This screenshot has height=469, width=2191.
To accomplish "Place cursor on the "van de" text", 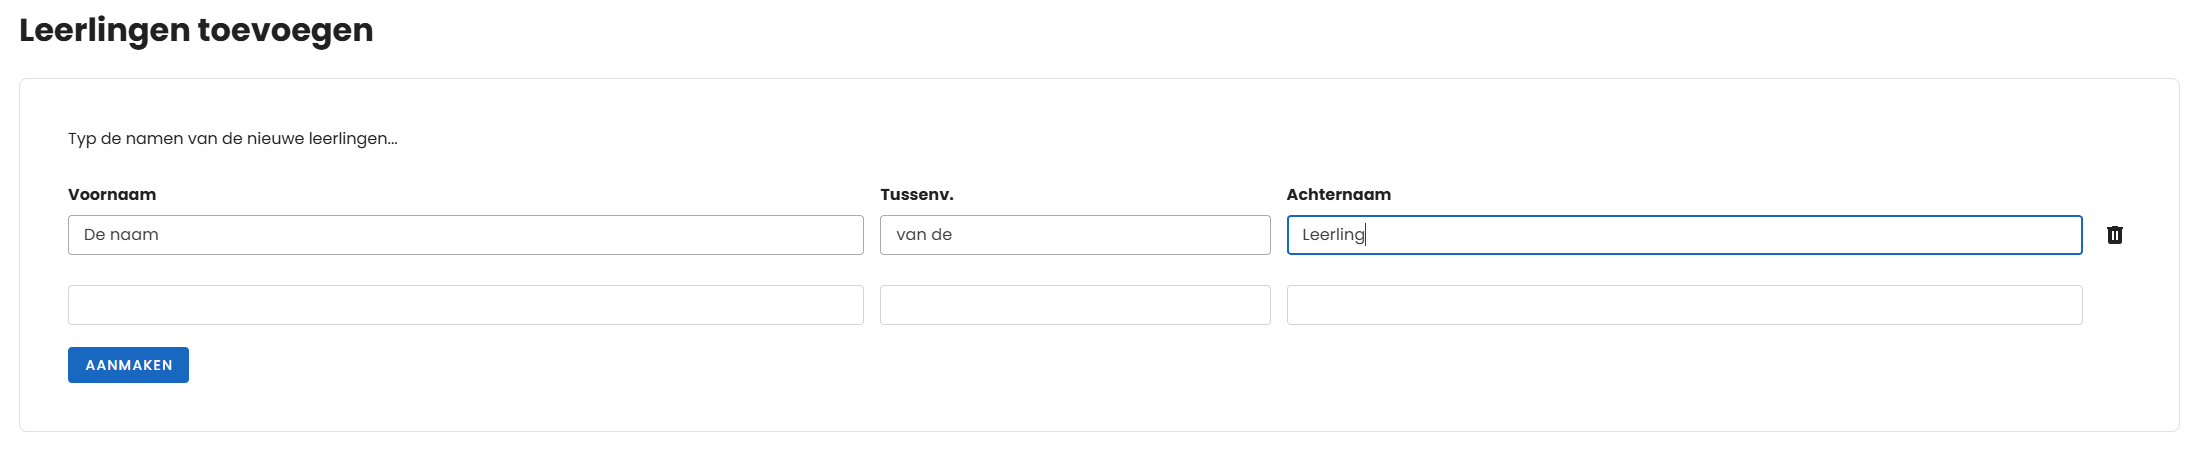I will point(924,235).
